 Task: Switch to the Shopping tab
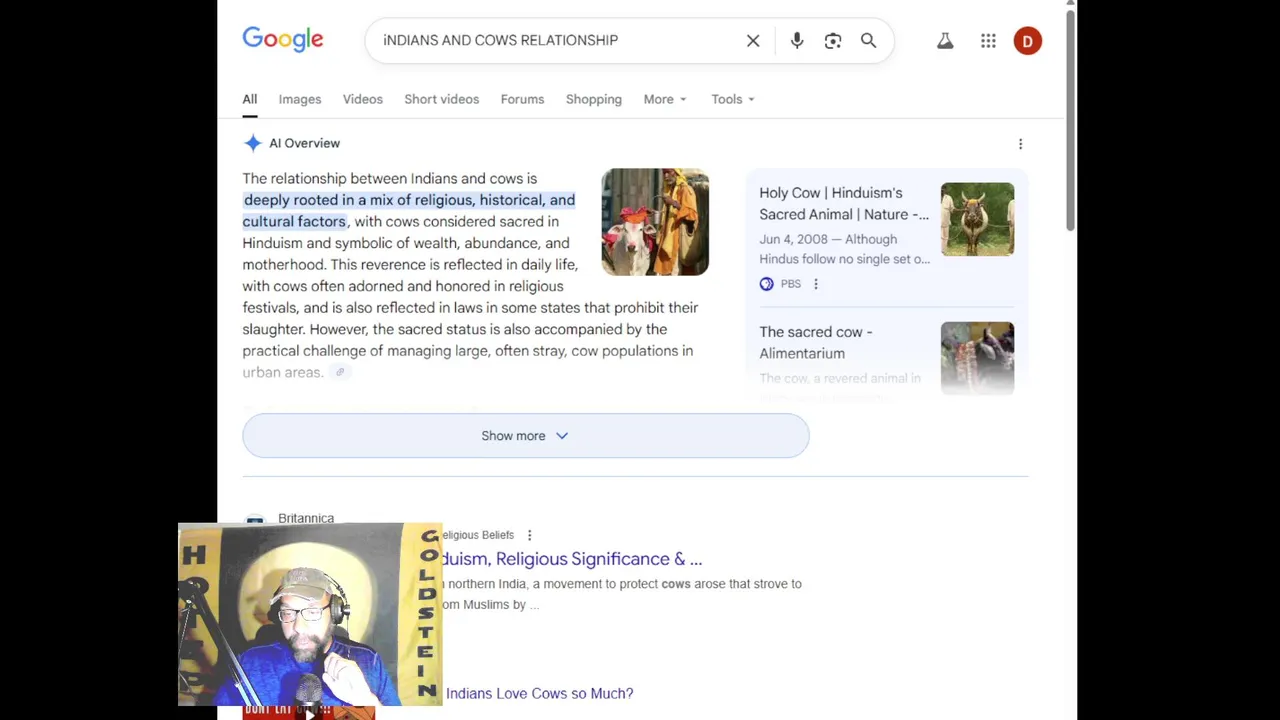point(593,99)
